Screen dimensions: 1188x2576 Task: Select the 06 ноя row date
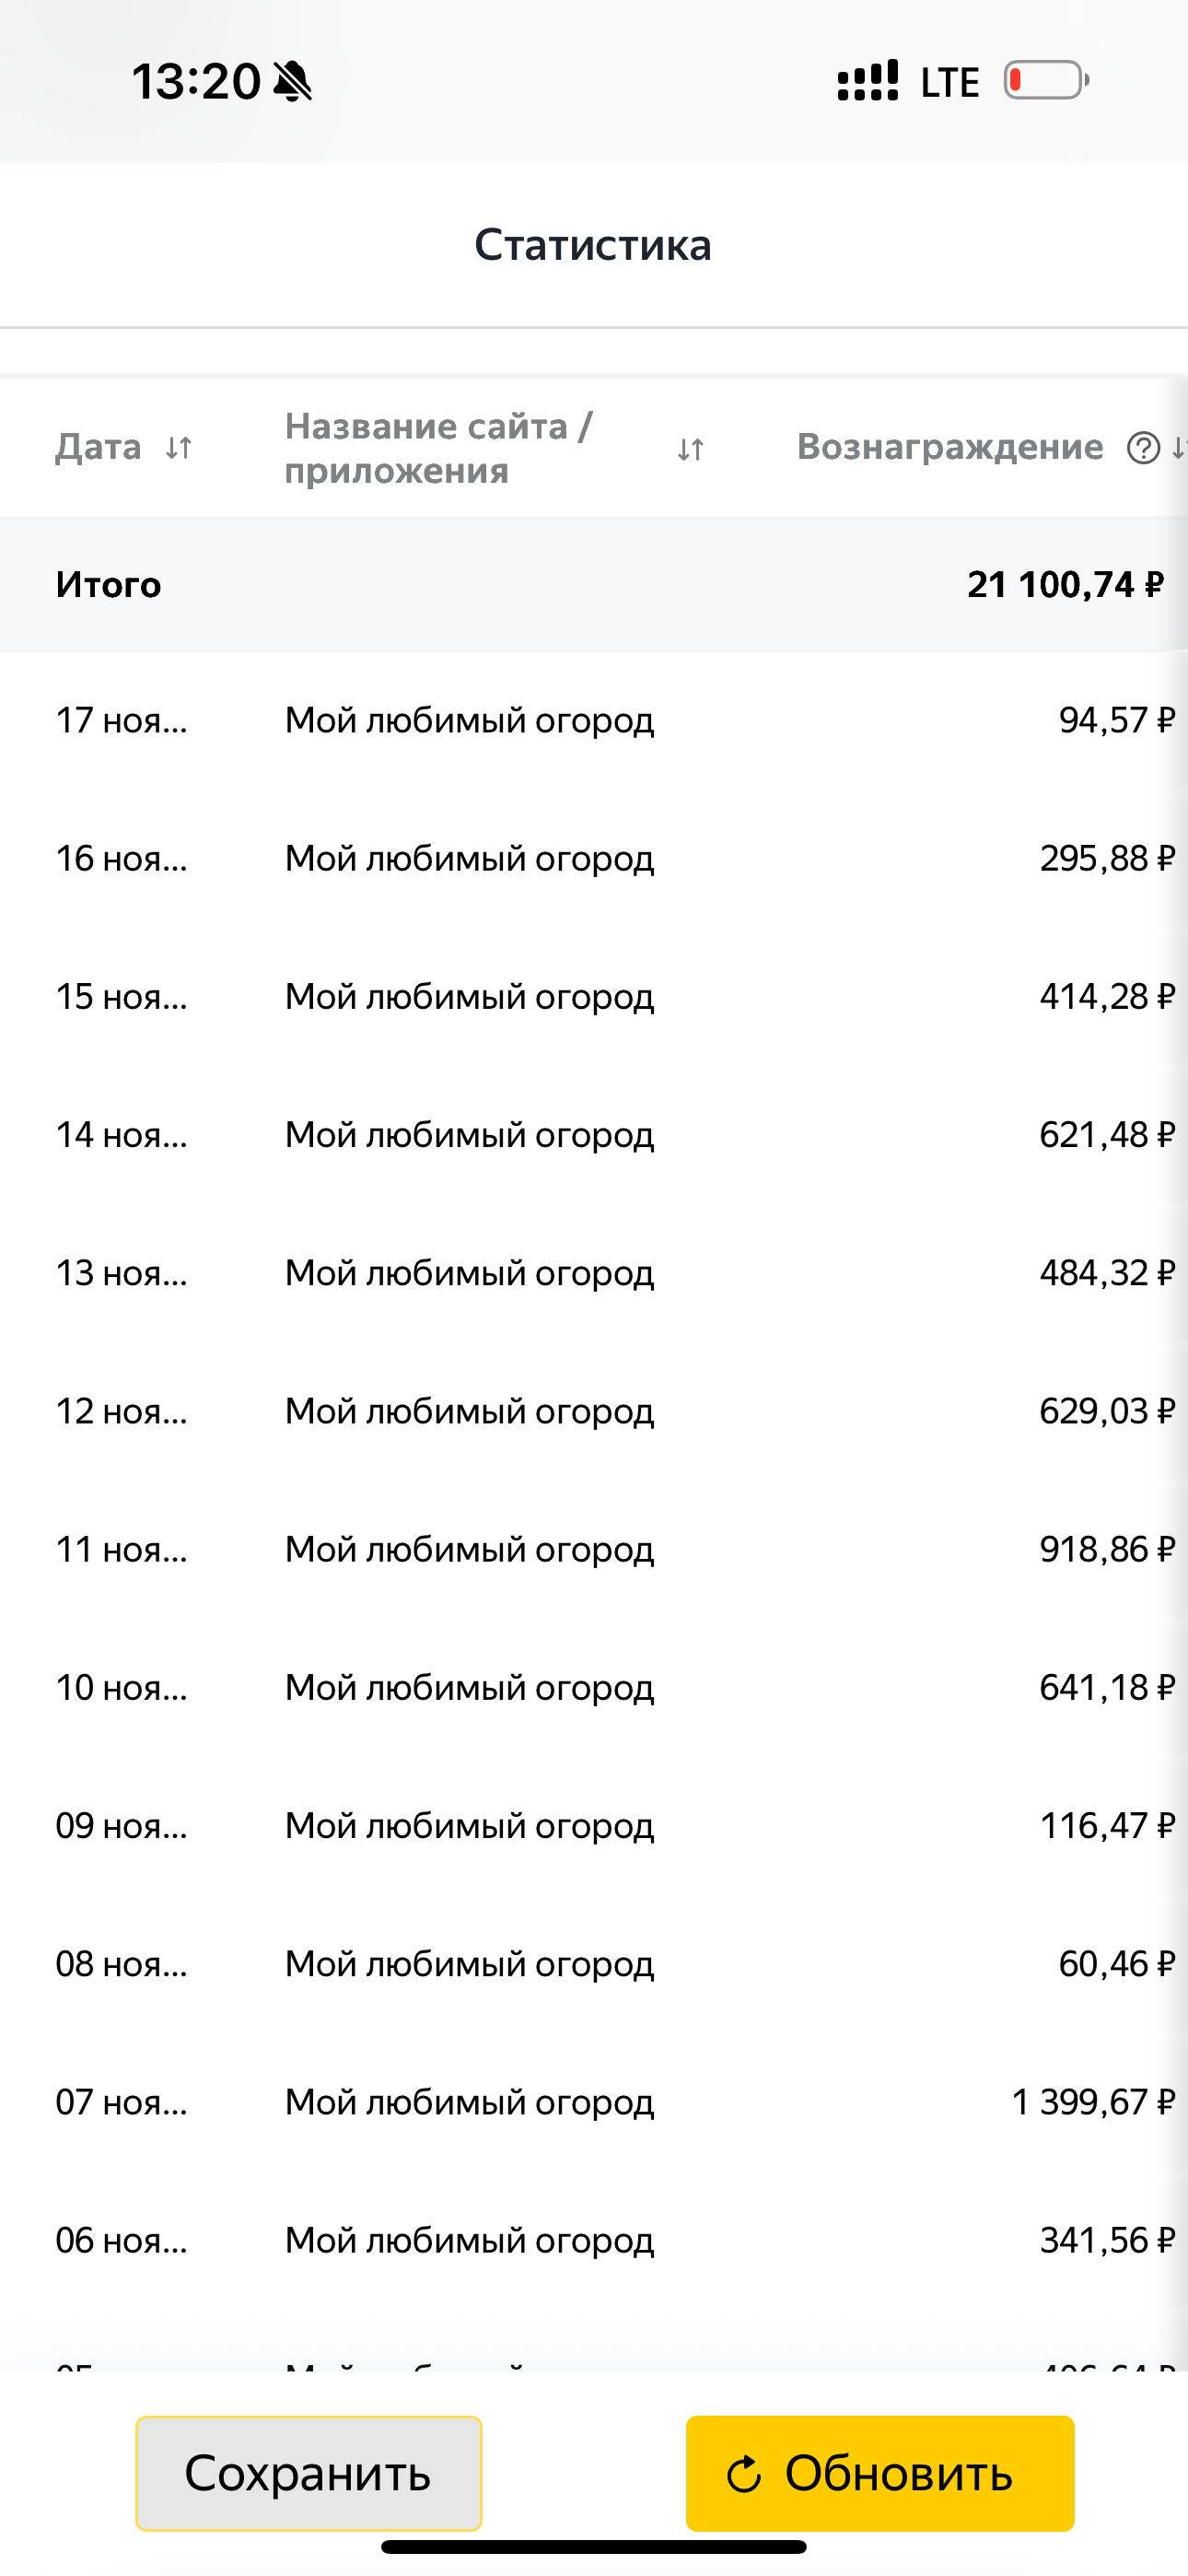click(121, 2240)
